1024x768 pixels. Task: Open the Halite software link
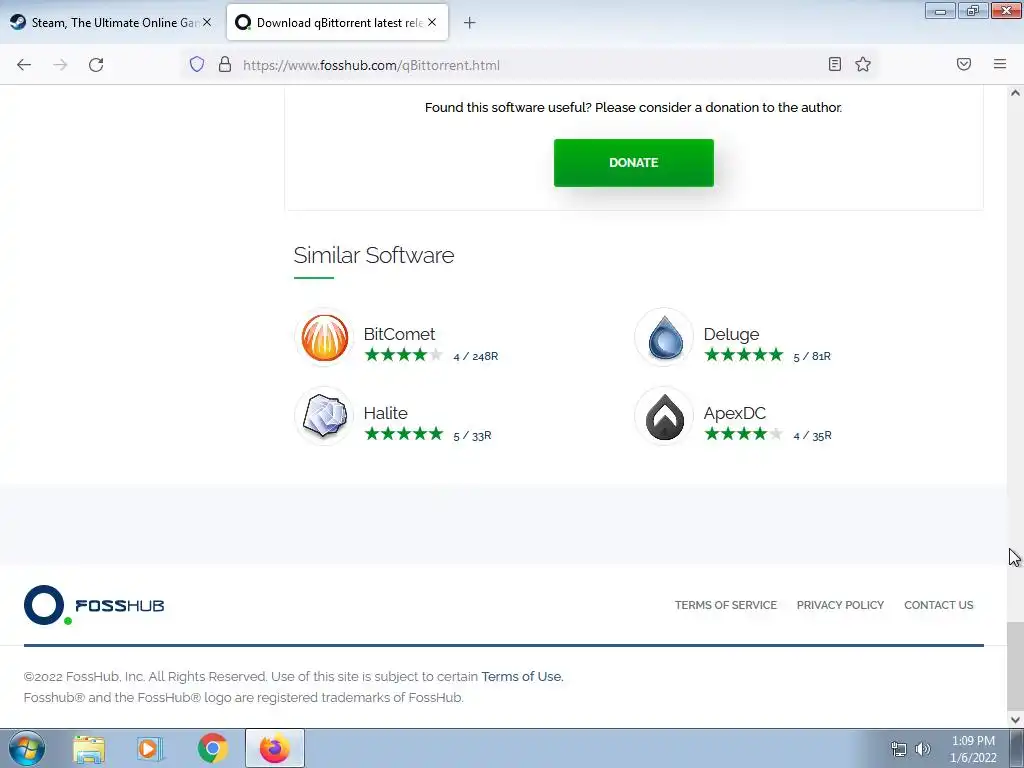tap(385, 413)
